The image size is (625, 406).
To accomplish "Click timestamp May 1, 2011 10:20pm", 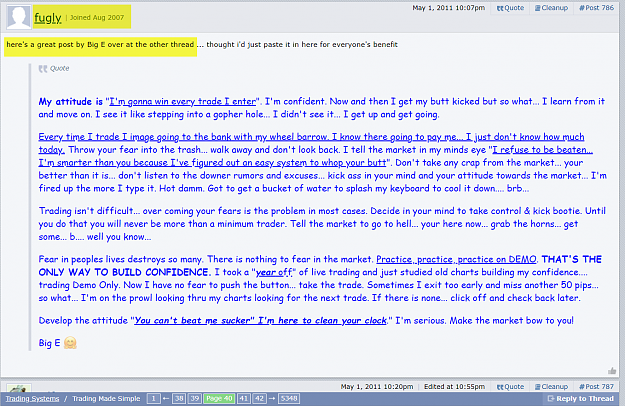I will (x=377, y=386).
